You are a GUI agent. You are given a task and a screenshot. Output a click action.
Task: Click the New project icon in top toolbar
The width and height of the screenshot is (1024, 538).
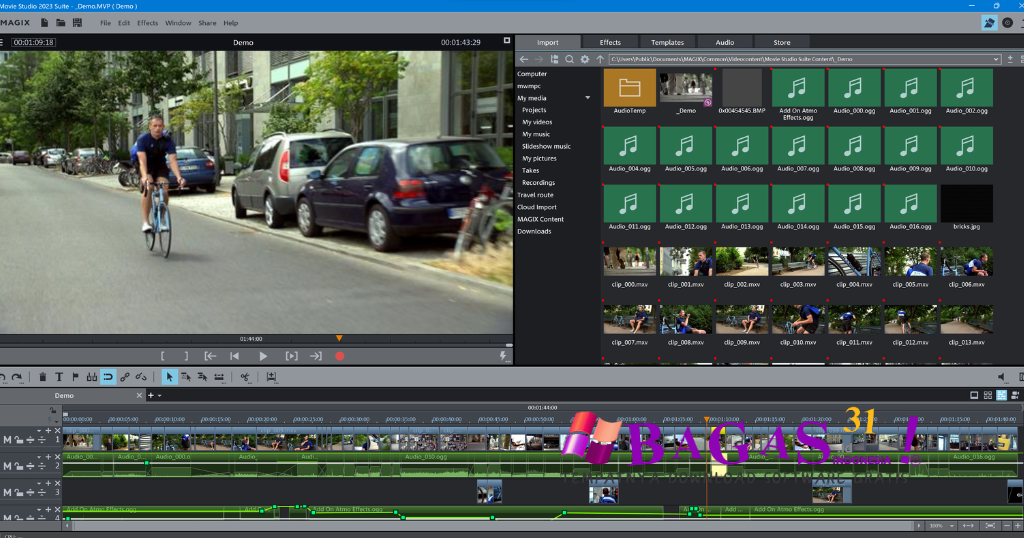pos(44,23)
